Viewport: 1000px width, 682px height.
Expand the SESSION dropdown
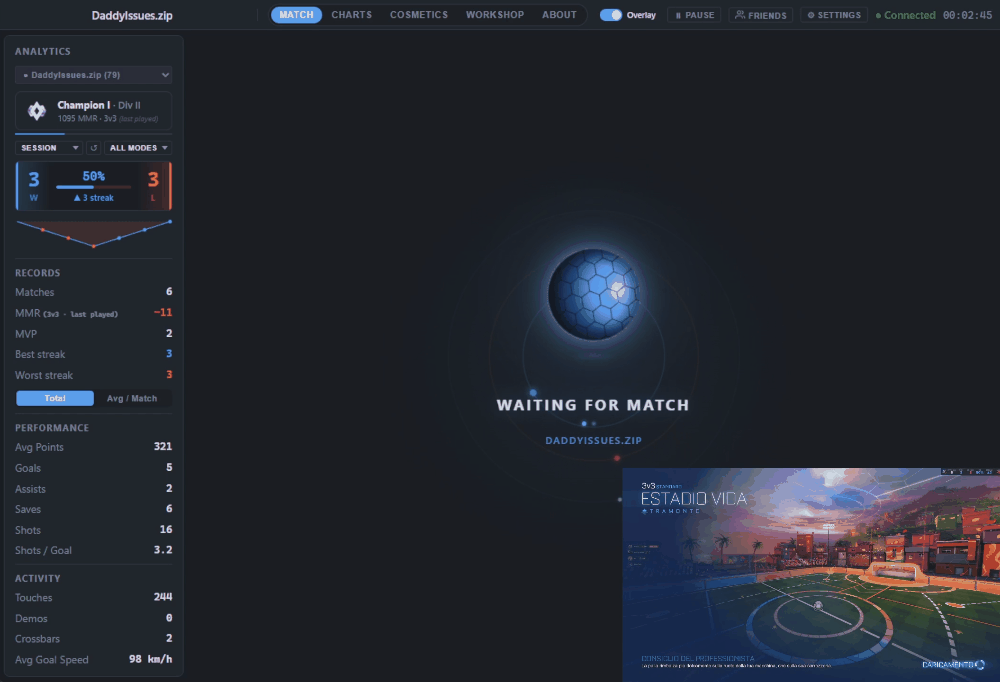[49, 147]
